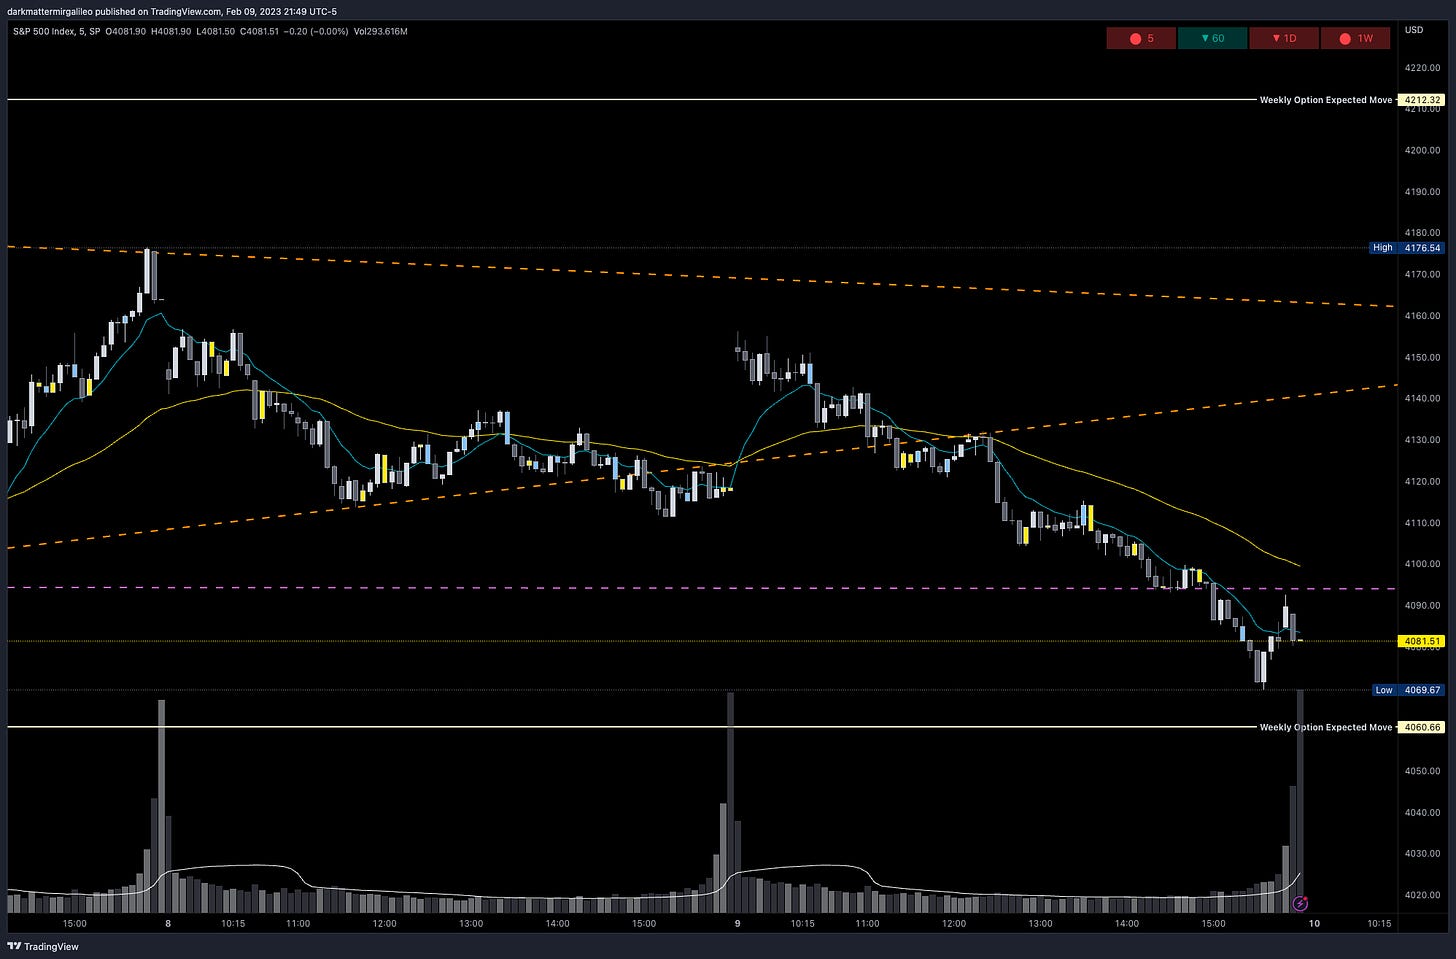The height and width of the screenshot is (959, 1456).
Task: Click upper Weekly Option Expected Move label
Action: [x=1325, y=100]
